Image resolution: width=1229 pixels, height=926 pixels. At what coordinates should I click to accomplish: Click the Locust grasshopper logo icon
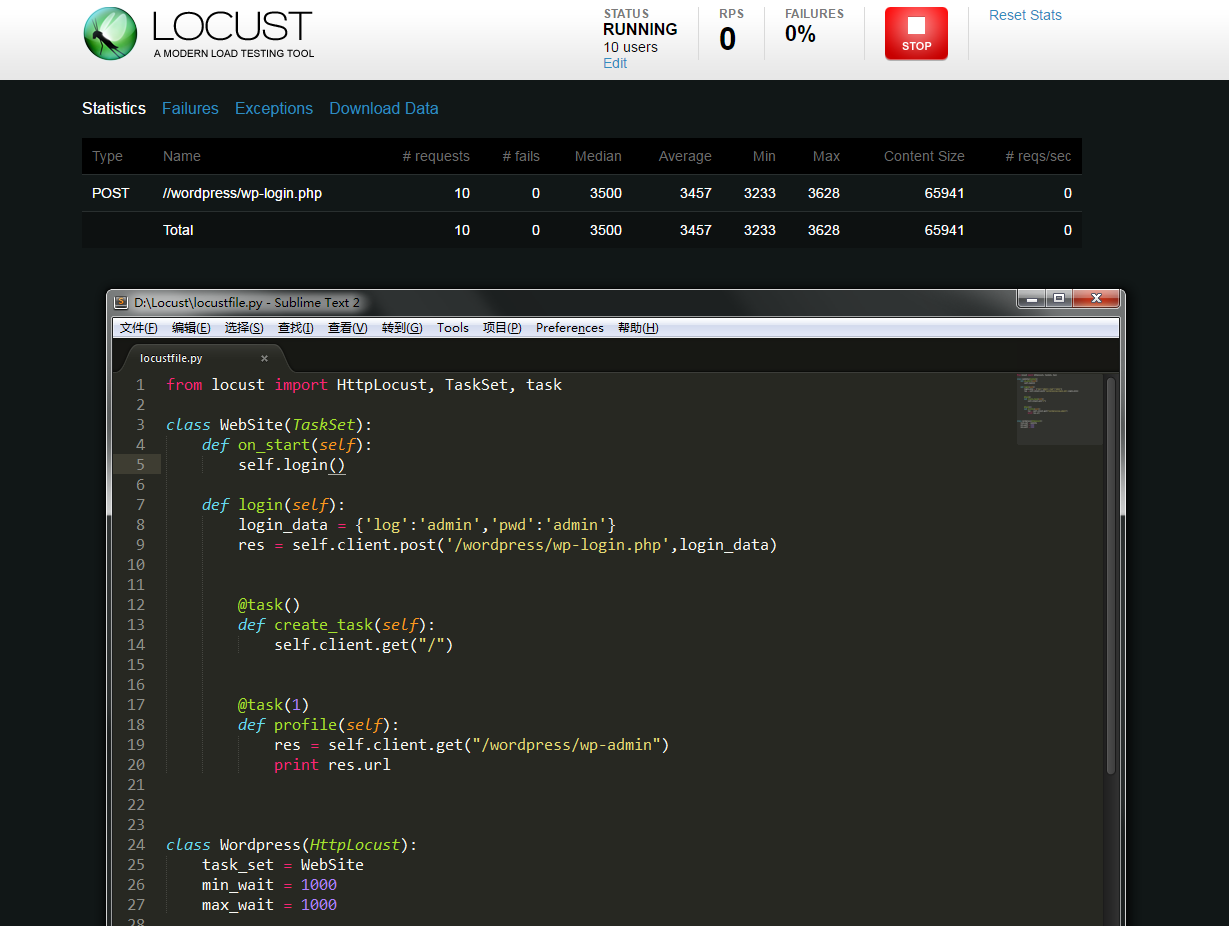110,33
